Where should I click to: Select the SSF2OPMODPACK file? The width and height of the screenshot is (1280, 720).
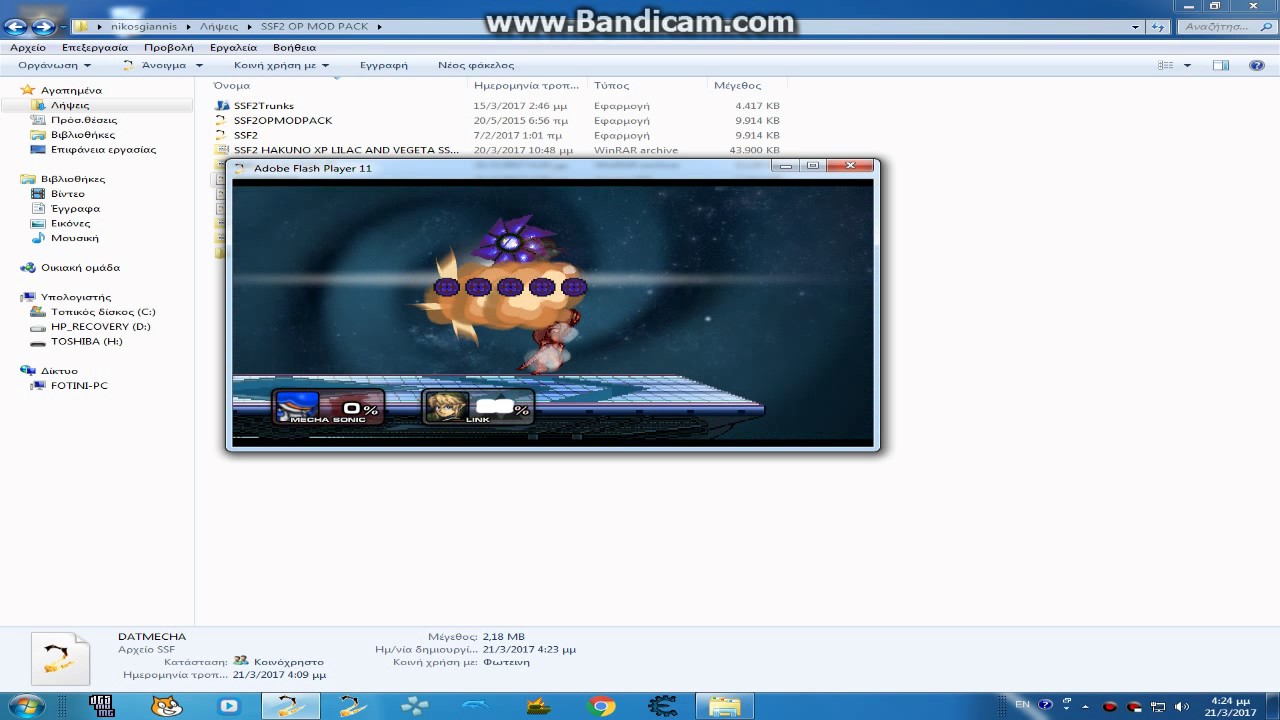pyautogui.click(x=282, y=121)
